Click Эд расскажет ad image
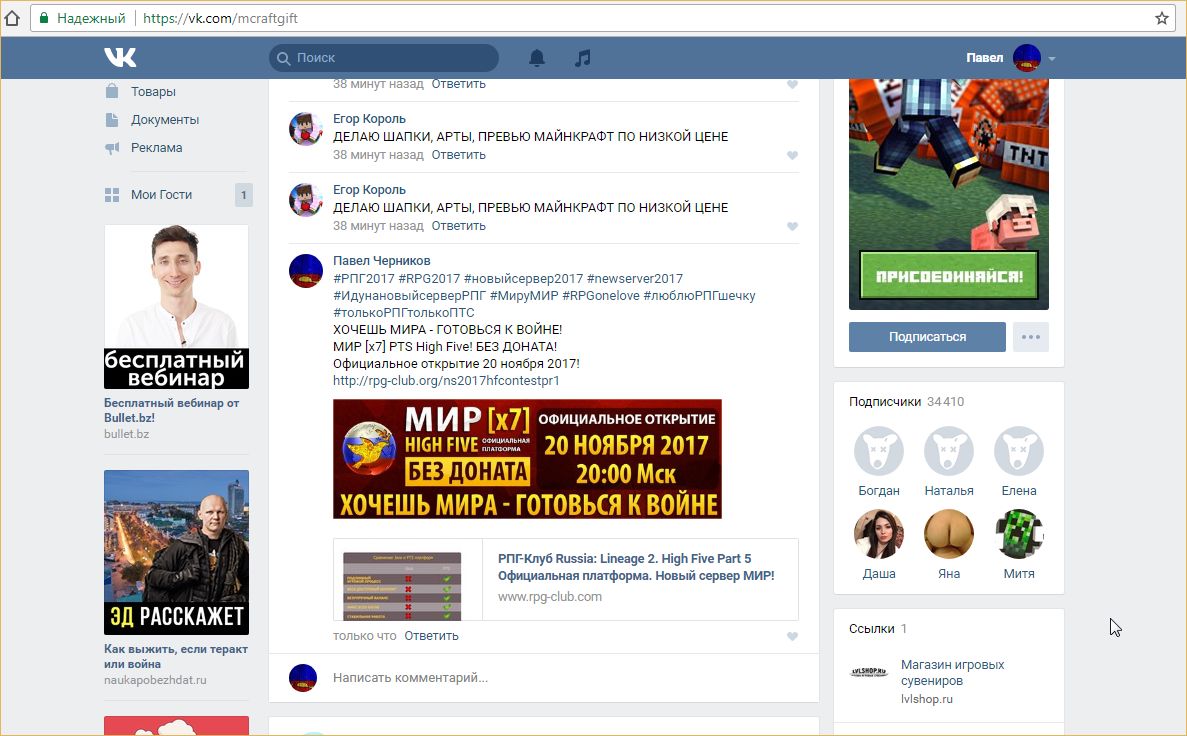This screenshot has height=736, width=1187. click(x=176, y=553)
